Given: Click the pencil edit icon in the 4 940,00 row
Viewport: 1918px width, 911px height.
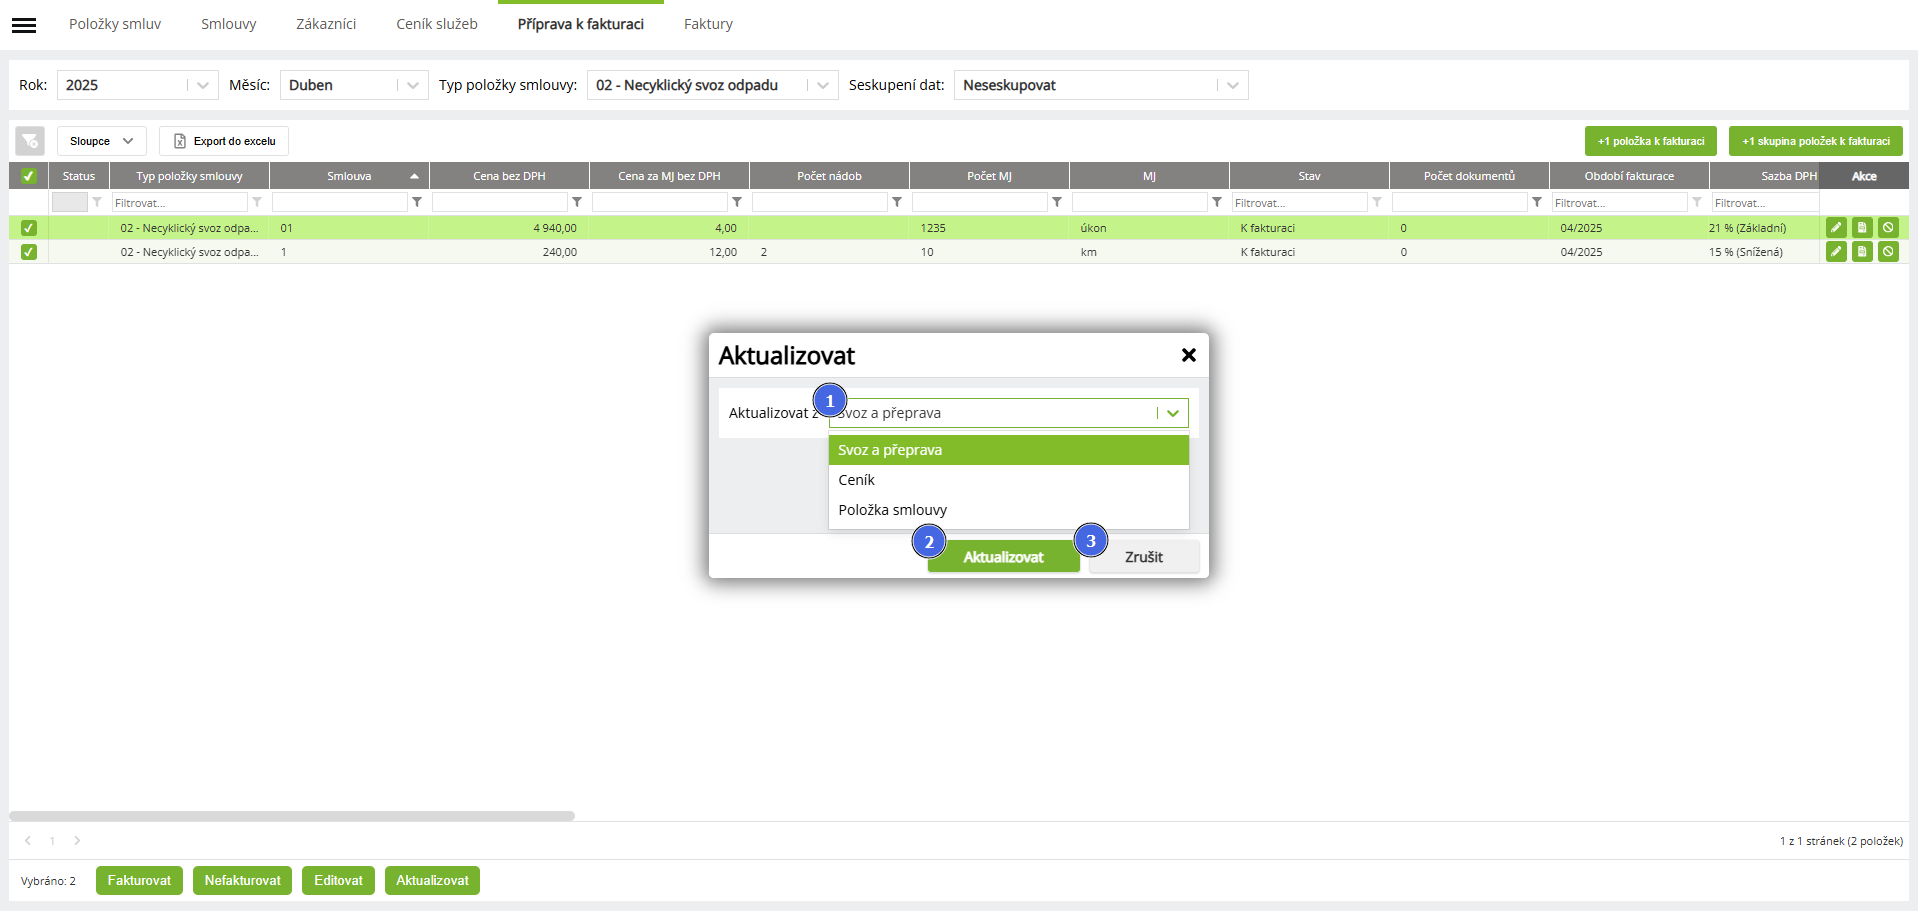Looking at the screenshot, I should click(1836, 228).
